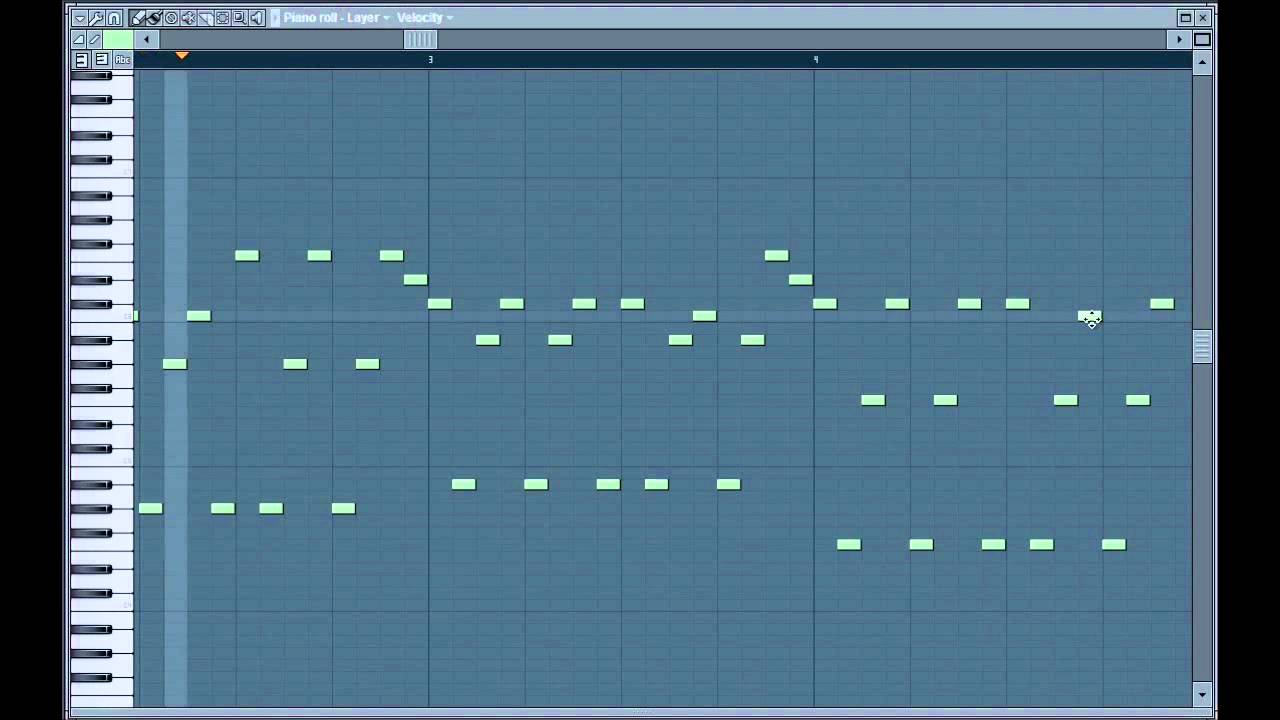Select the Delete tool
The height and width of the screenshot is (720, 1280).
[x=172, y=18]
